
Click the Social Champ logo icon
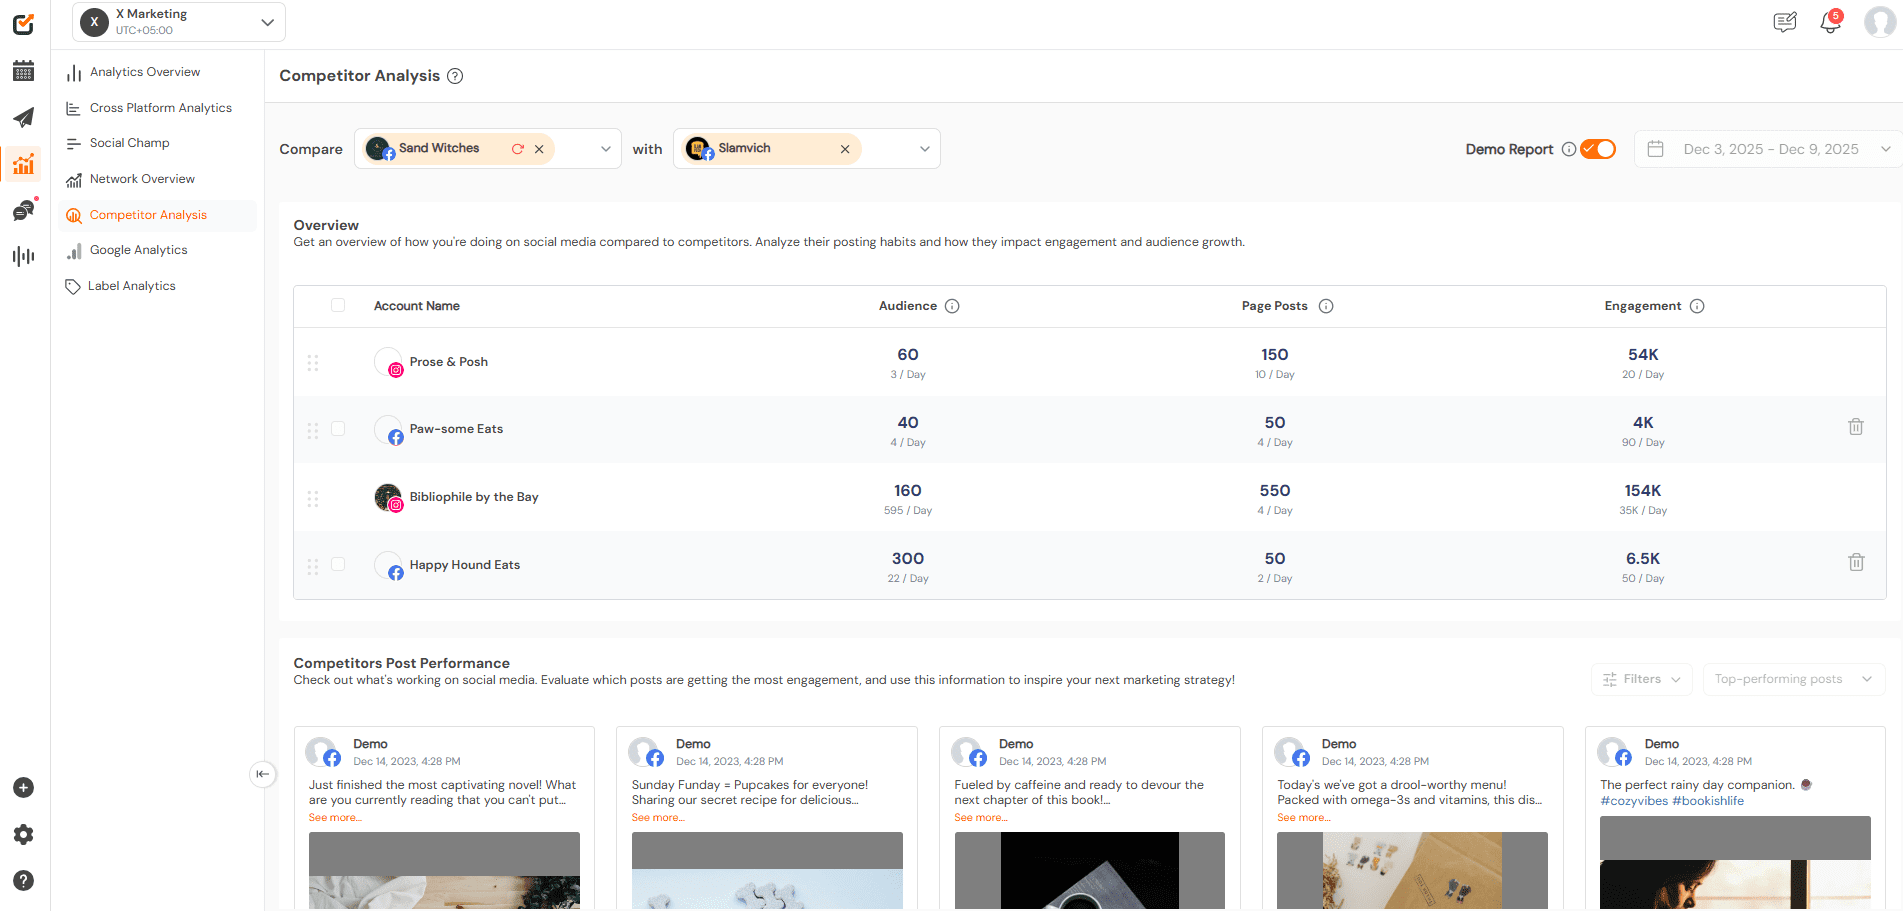tap(23, 24)
